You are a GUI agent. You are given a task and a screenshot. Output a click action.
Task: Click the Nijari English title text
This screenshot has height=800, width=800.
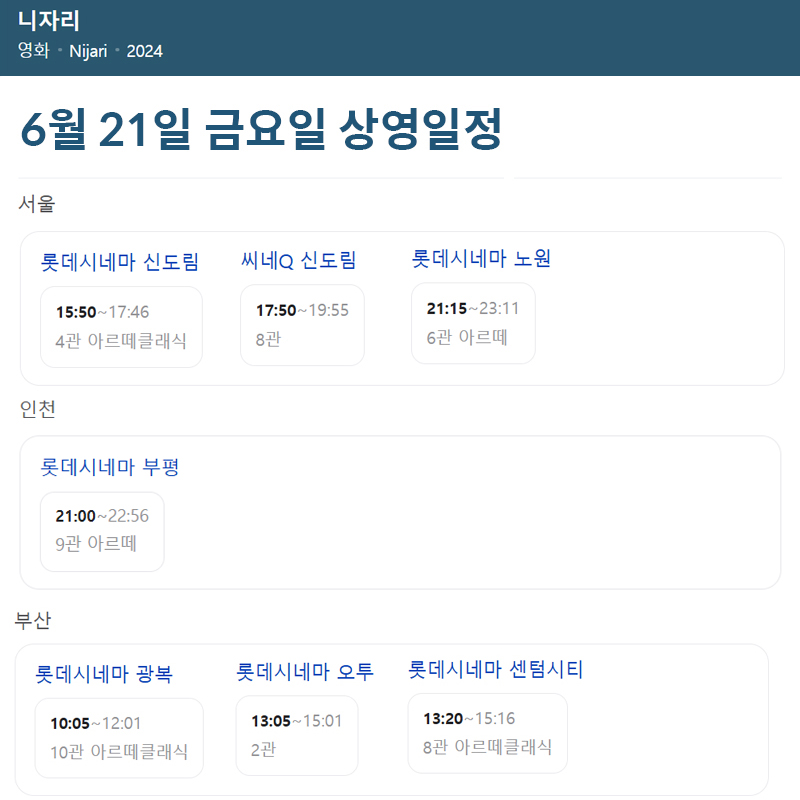(x=88, y=51)
